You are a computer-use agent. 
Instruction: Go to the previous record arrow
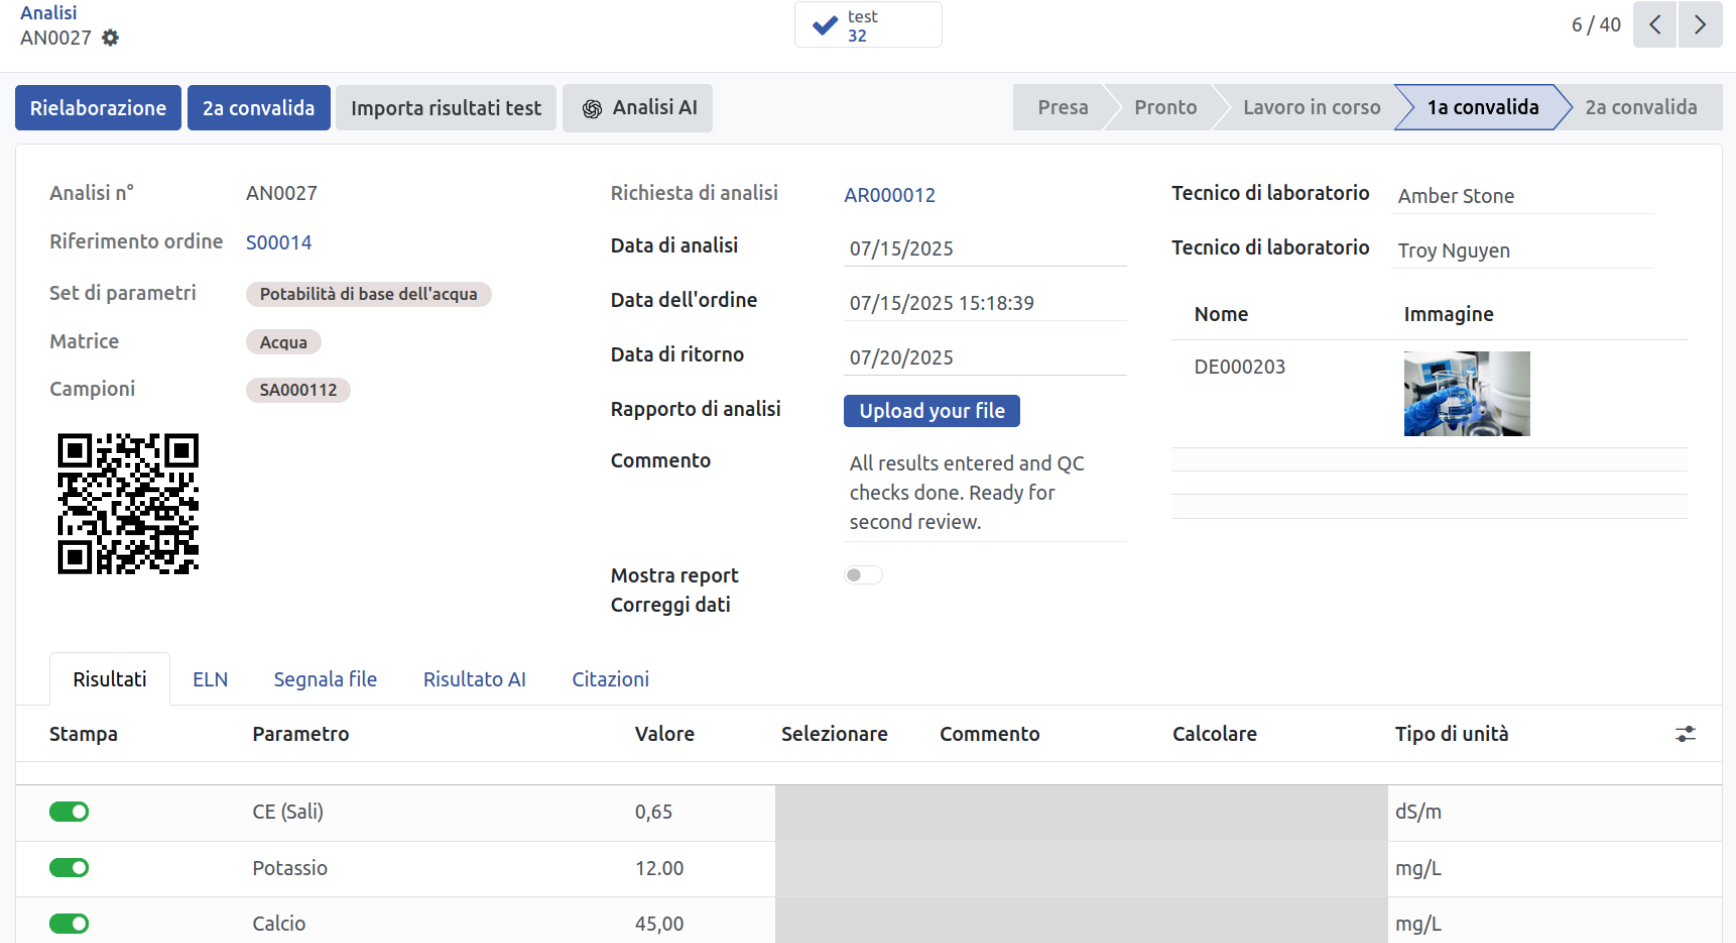[1655, 25]
